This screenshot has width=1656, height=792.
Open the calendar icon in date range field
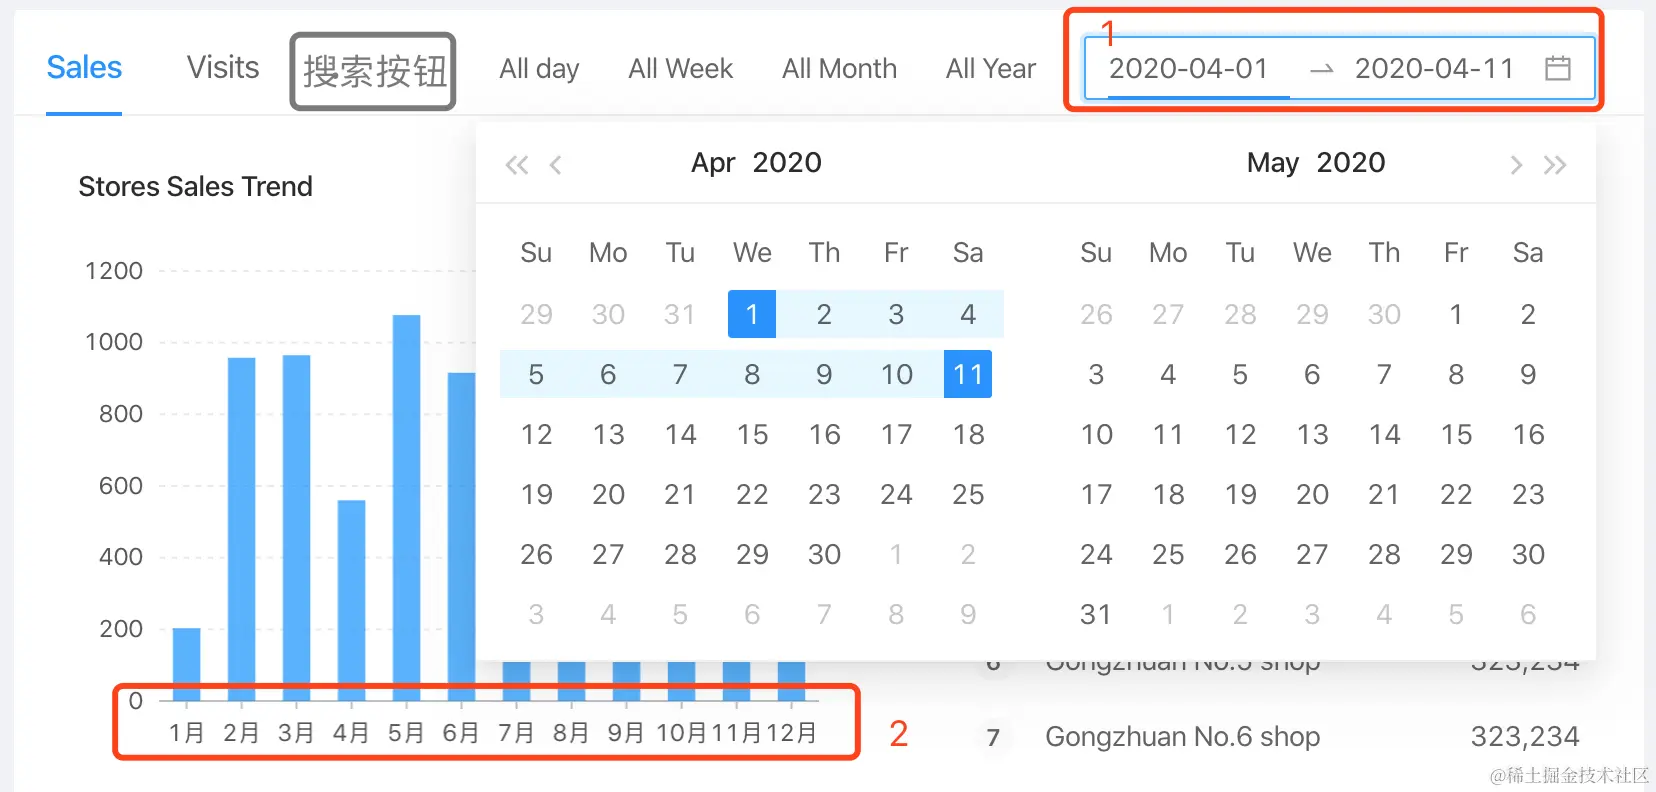tap(1557, 68)
